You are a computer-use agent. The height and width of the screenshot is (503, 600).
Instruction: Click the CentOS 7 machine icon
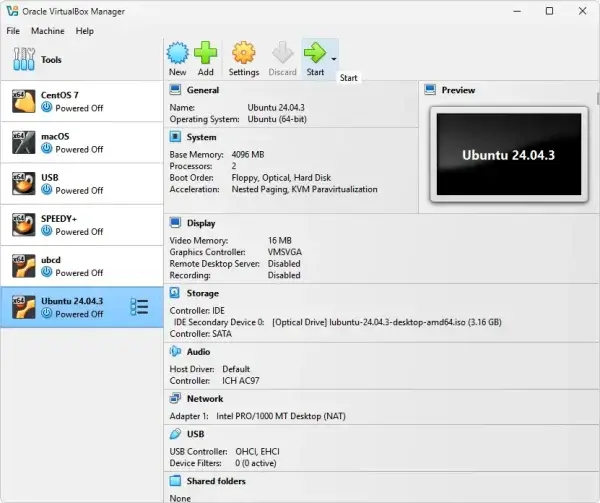(23, 101)
